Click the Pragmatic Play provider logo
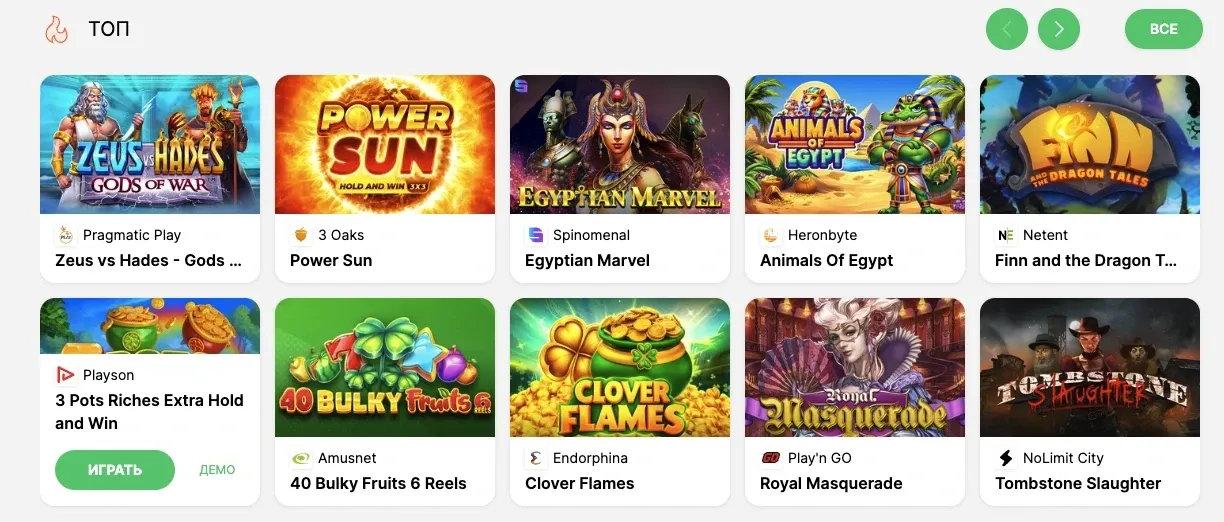Image resolution: width=1224 pixels, height=522 pixels. 65,235
